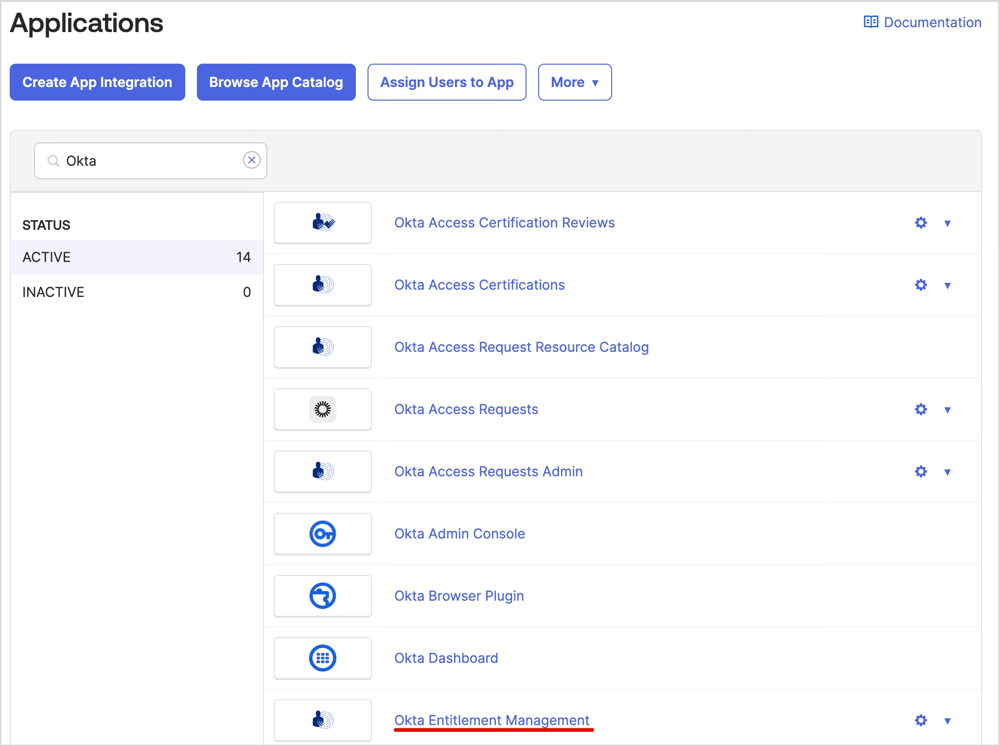Open gear settings for Okta Access Certifications
The height and width of the screenshot is (746, 1000).
click(921, 285)
